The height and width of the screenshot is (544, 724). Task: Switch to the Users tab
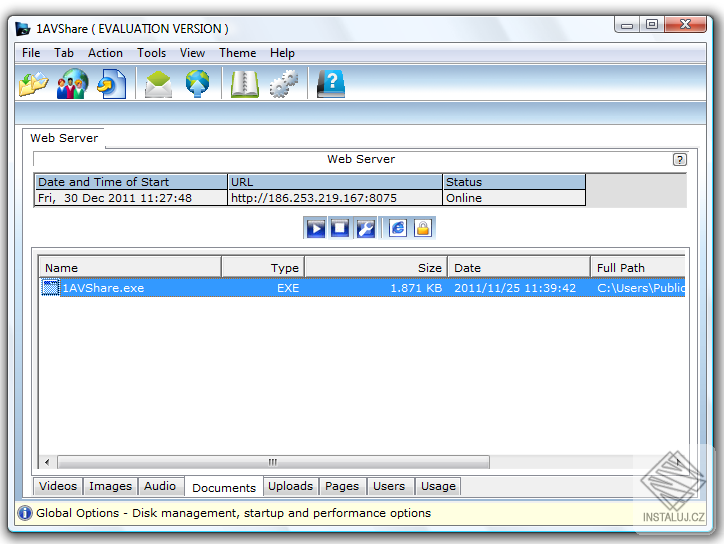tap(389, 486)
